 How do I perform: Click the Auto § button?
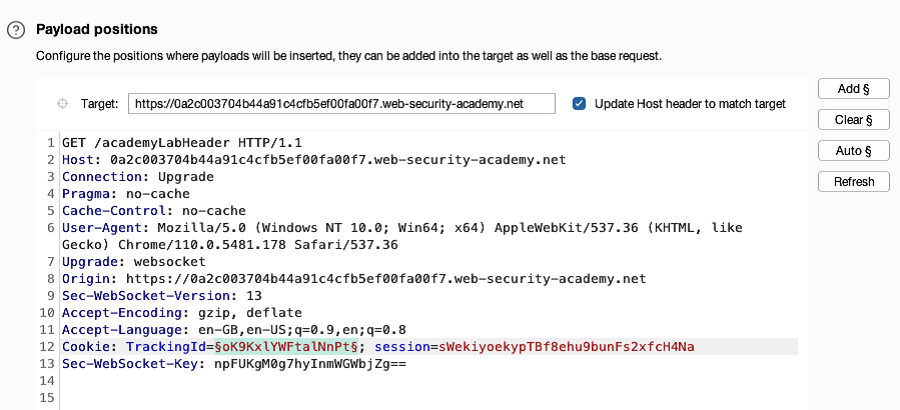(854, 151)
